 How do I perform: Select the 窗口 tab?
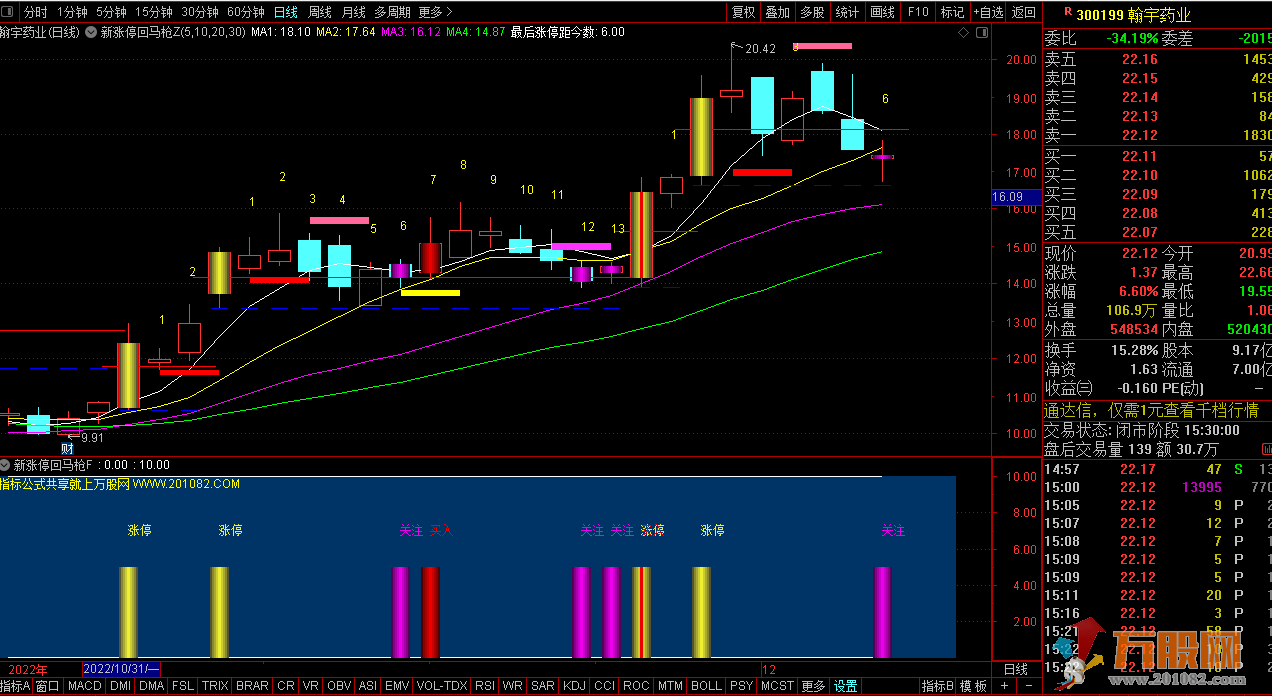[48, 686]
